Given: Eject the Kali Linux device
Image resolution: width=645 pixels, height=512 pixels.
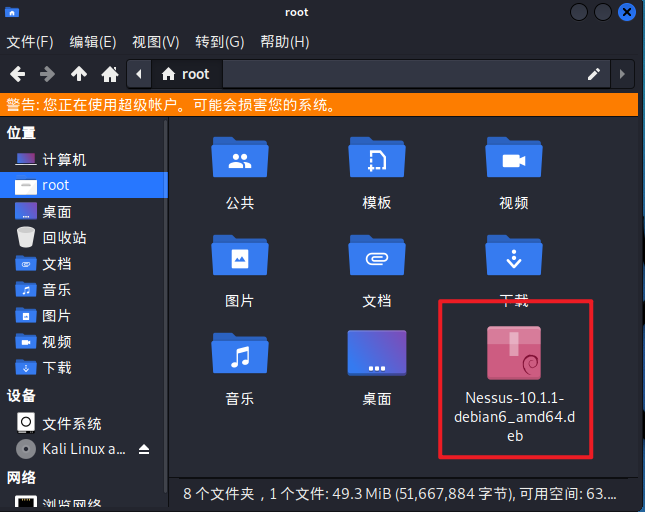Looking at the screenshot, I should tap(144, 449).
